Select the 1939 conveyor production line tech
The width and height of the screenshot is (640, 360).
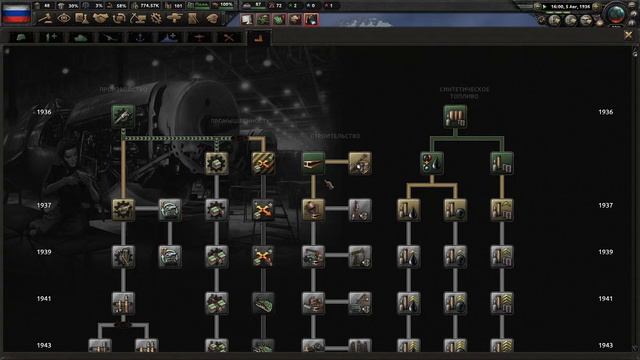pyautogui.click(x=170, y=256)
